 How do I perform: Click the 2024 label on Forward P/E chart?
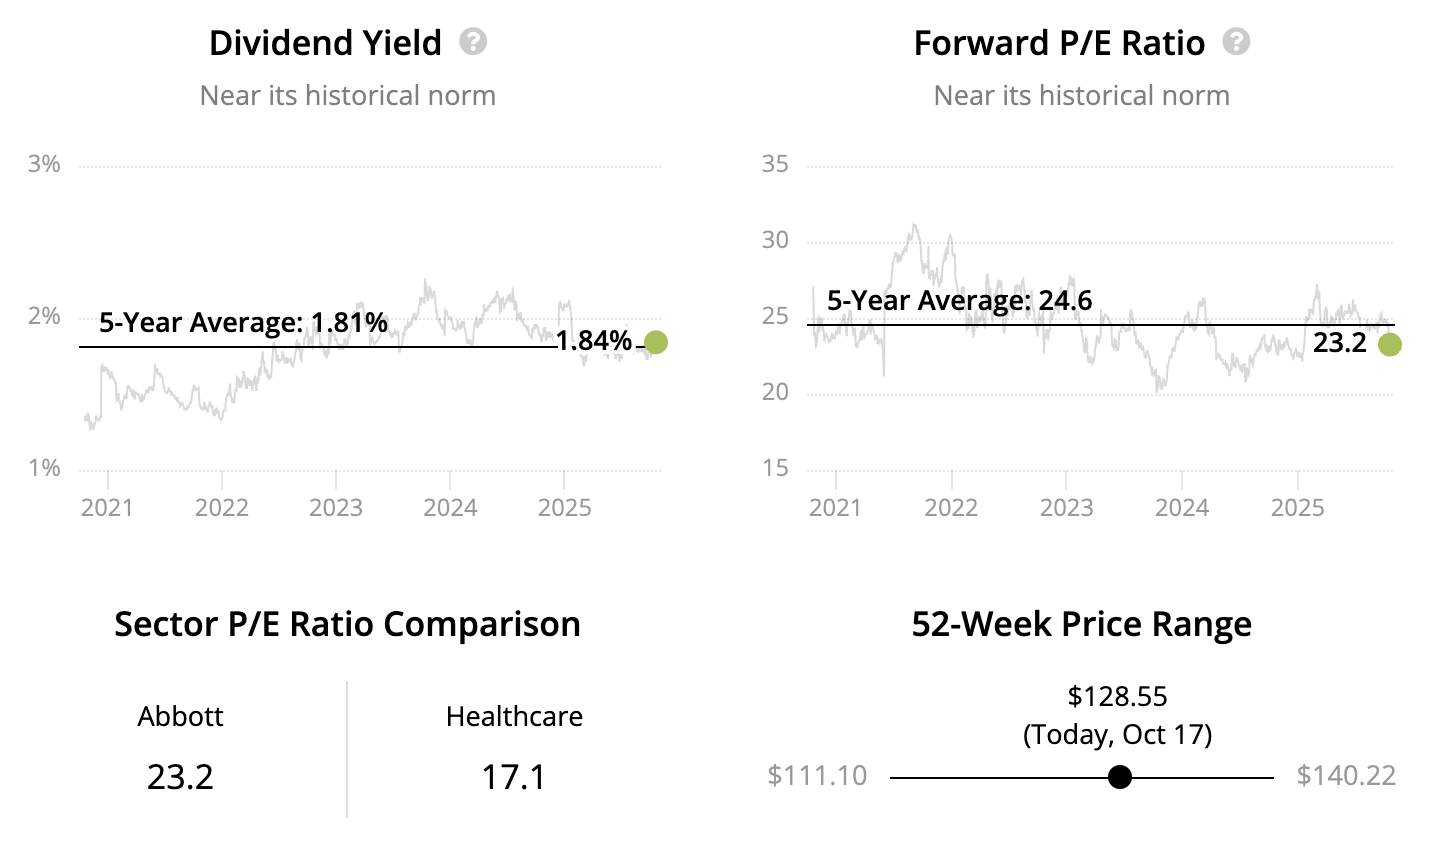tap(1182, 508)
